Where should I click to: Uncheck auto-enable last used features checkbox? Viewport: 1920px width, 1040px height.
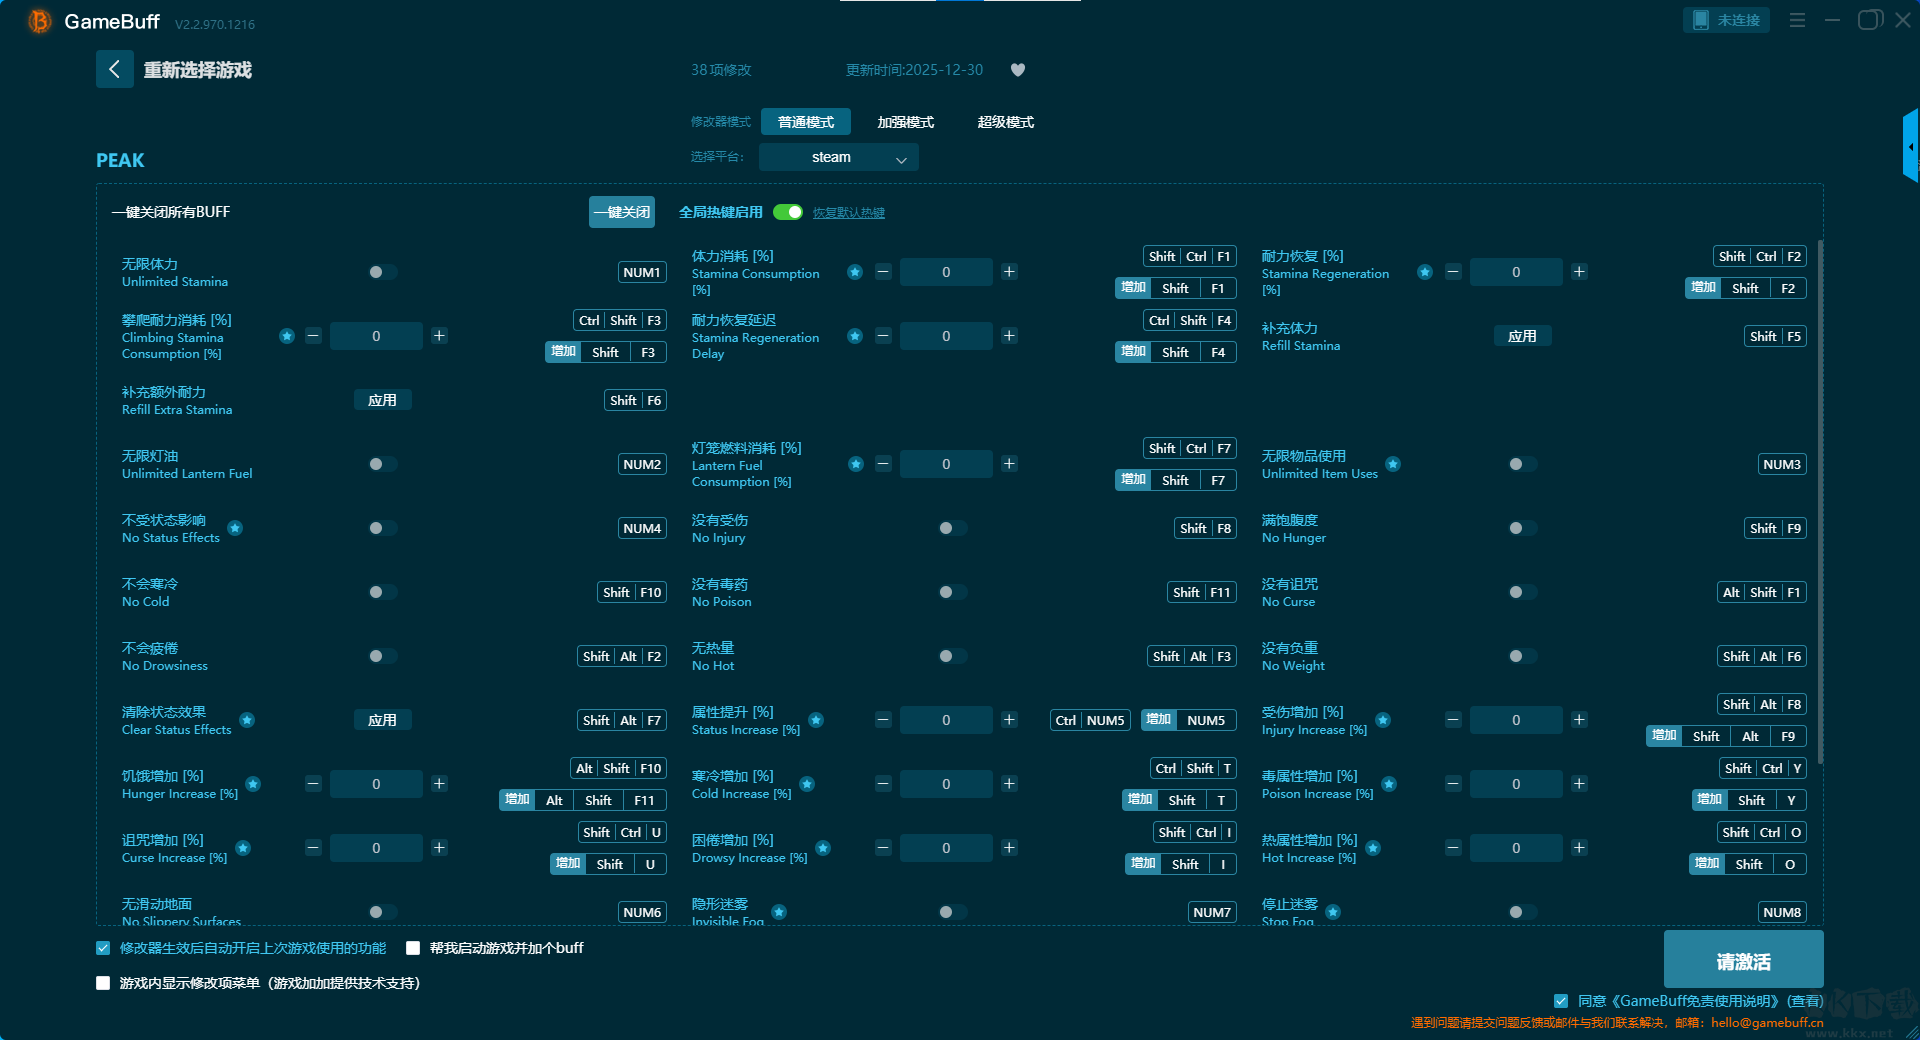tap(103, 948)
